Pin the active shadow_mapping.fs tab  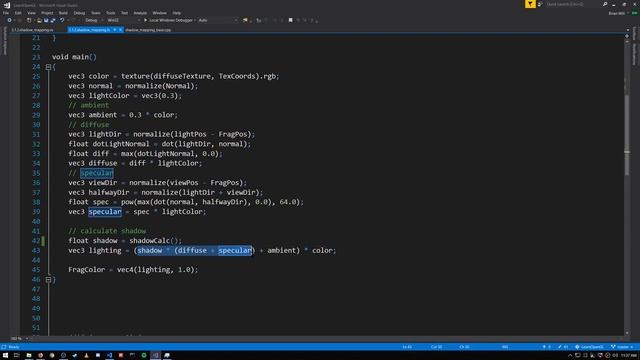click(x=115, y=30)
